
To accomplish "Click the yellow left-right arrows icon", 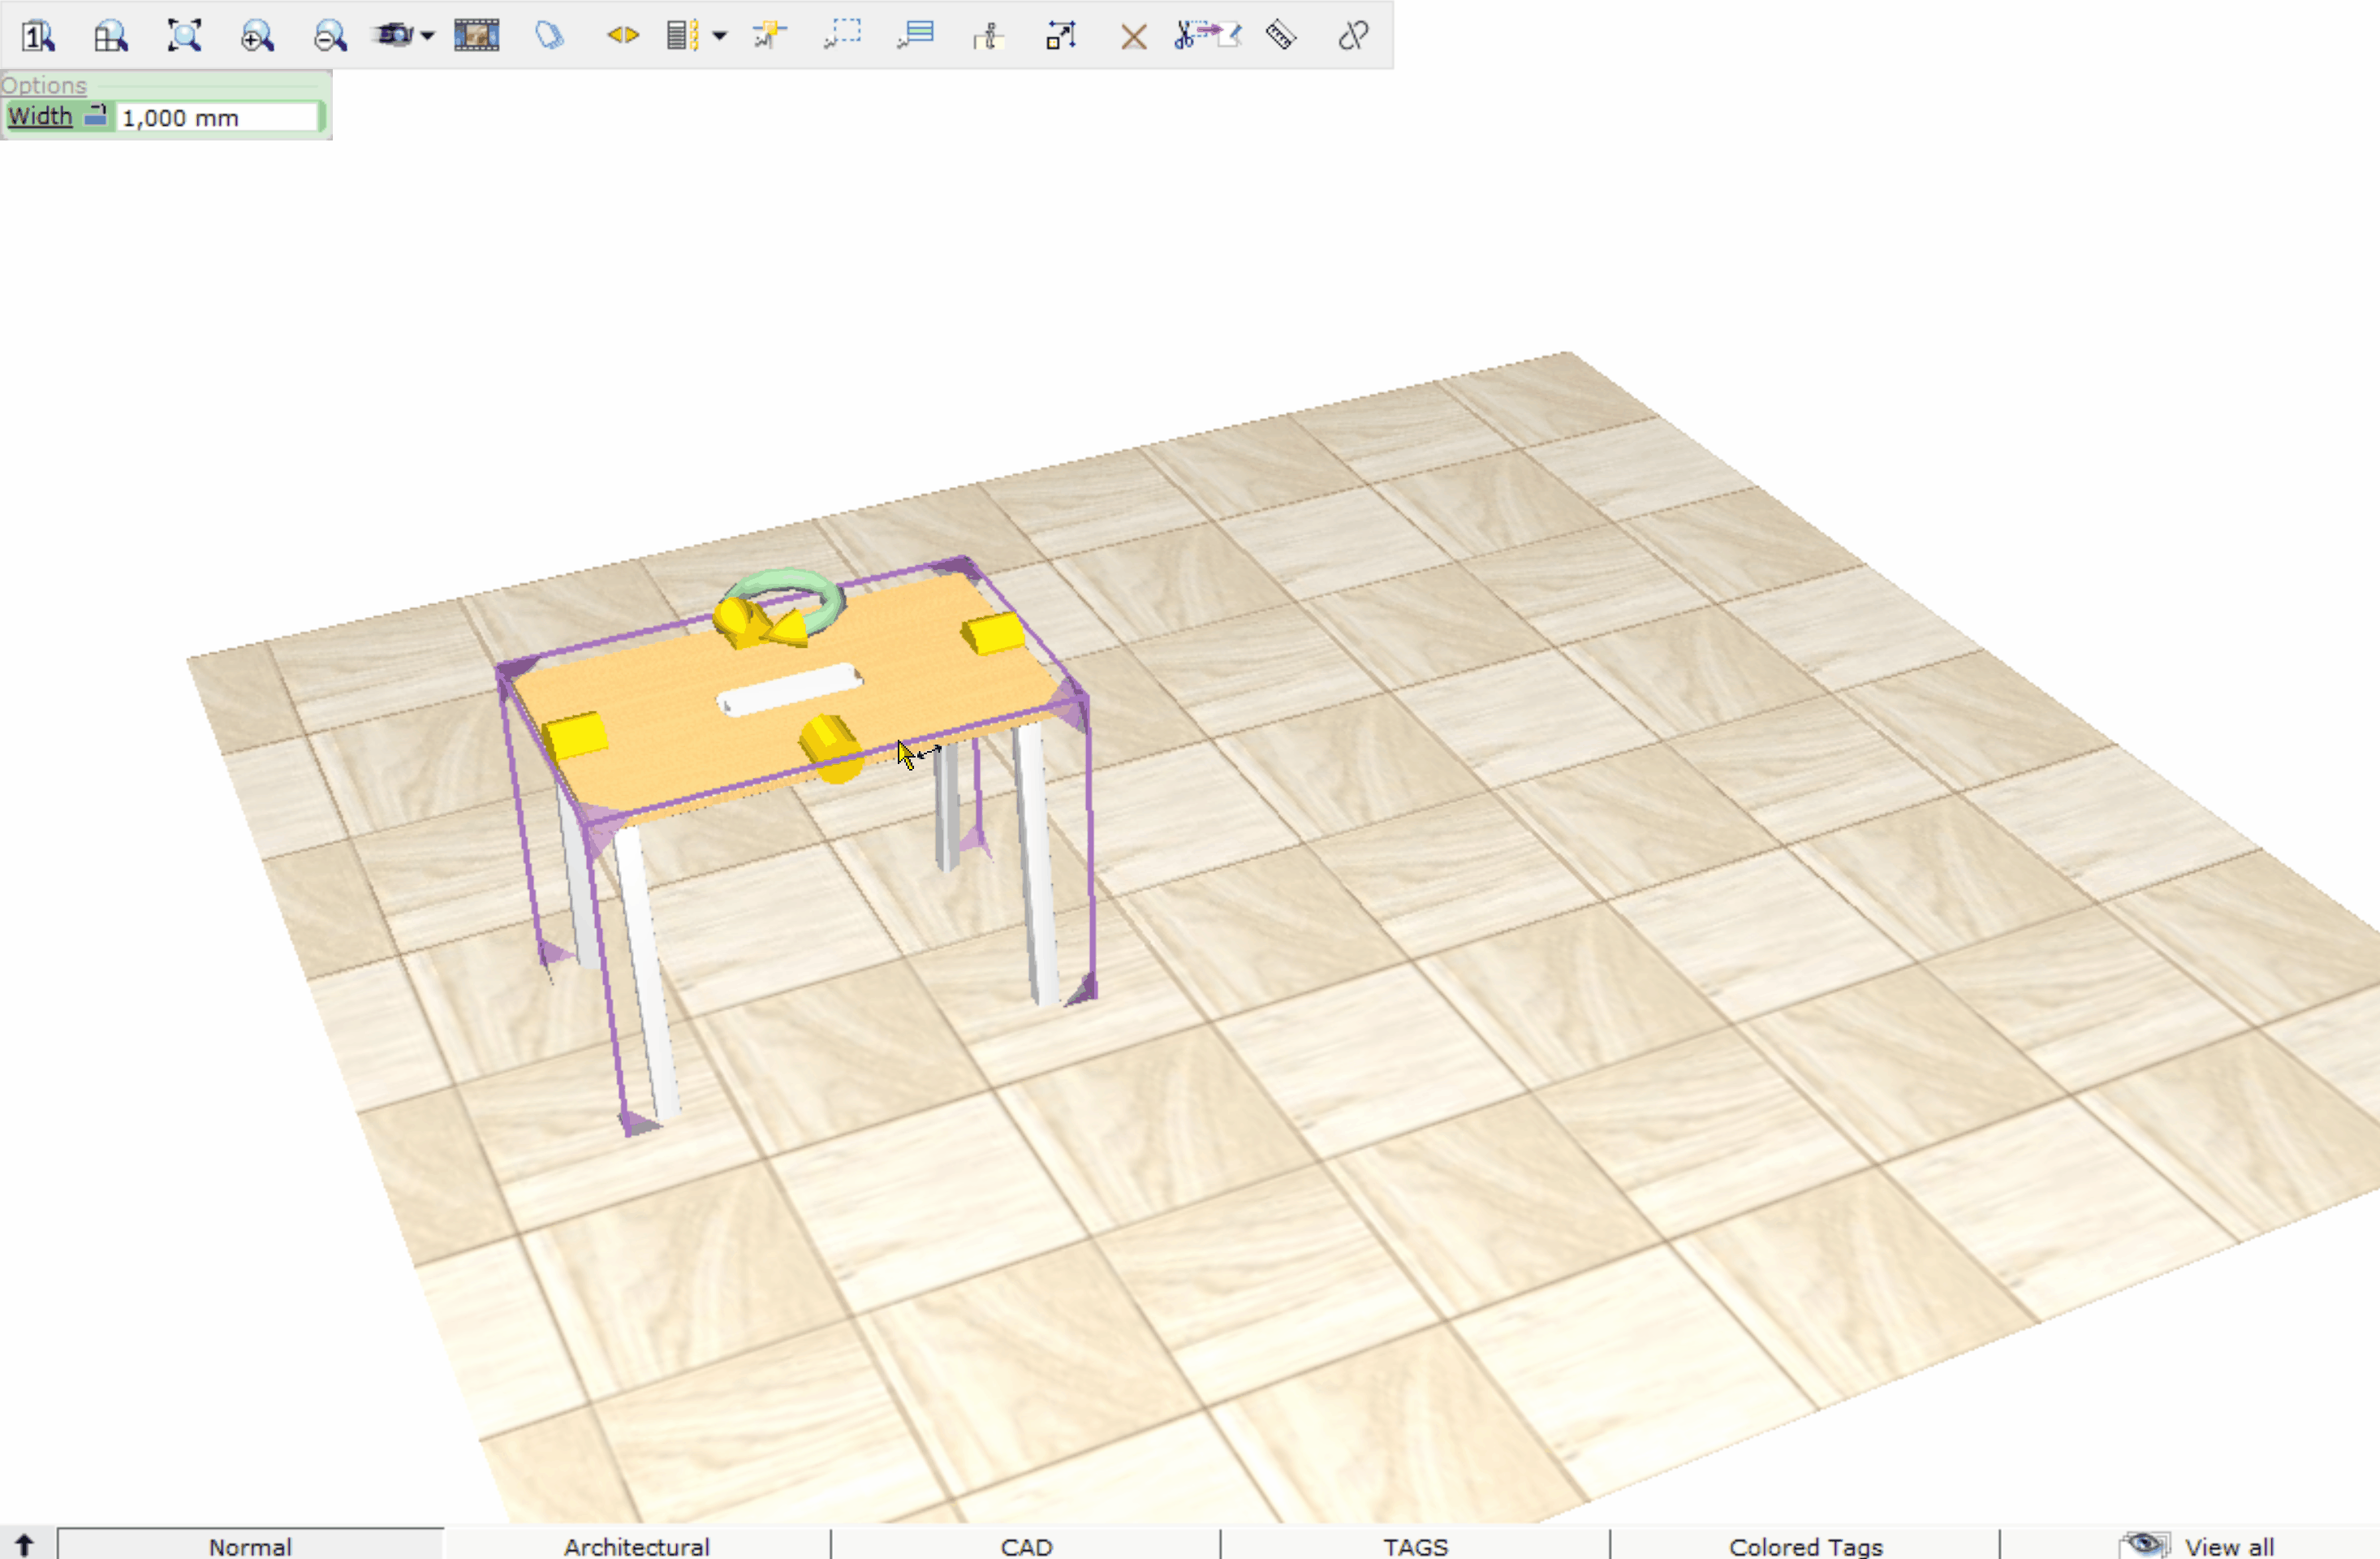I will 622,36.
